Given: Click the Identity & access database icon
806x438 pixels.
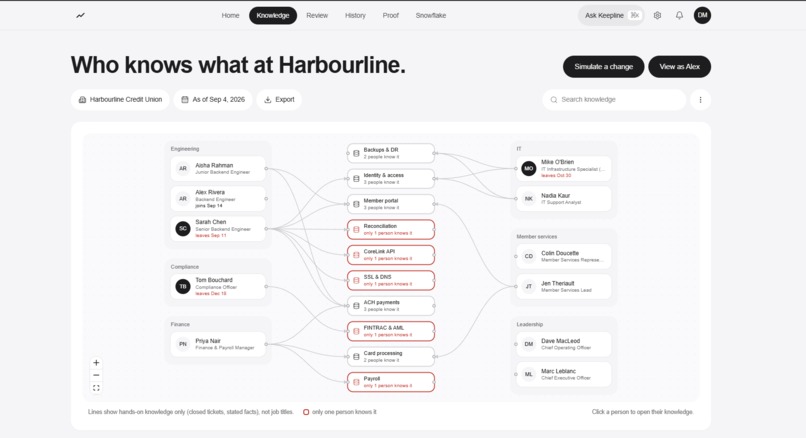Looking at the screenshot, I should click(x=356, y=178).
